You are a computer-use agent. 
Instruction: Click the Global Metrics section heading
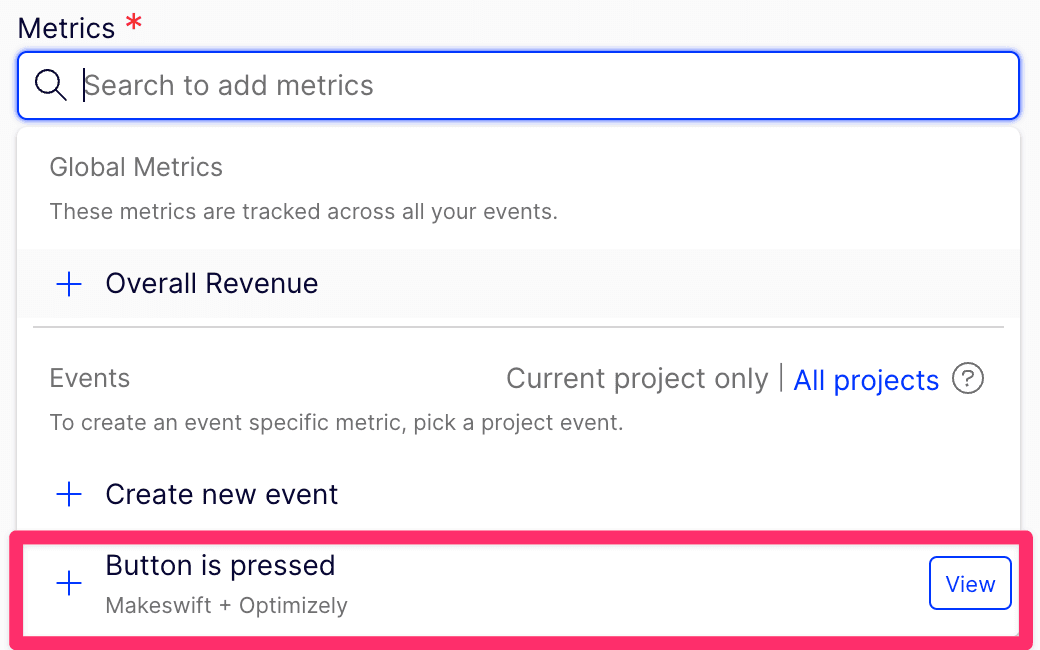(136, 167)
